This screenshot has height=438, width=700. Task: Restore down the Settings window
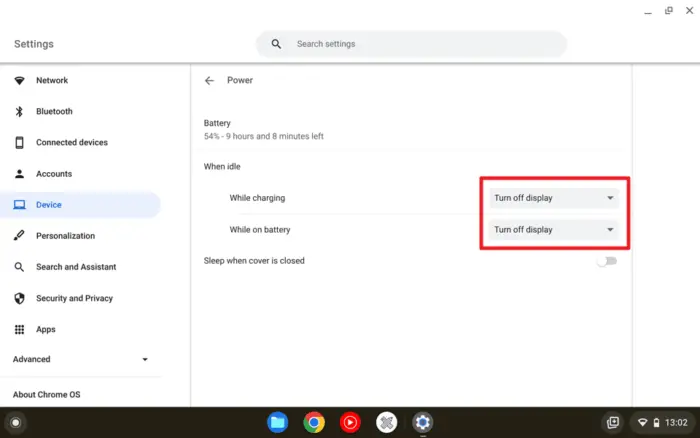click(x=669, y=11)
